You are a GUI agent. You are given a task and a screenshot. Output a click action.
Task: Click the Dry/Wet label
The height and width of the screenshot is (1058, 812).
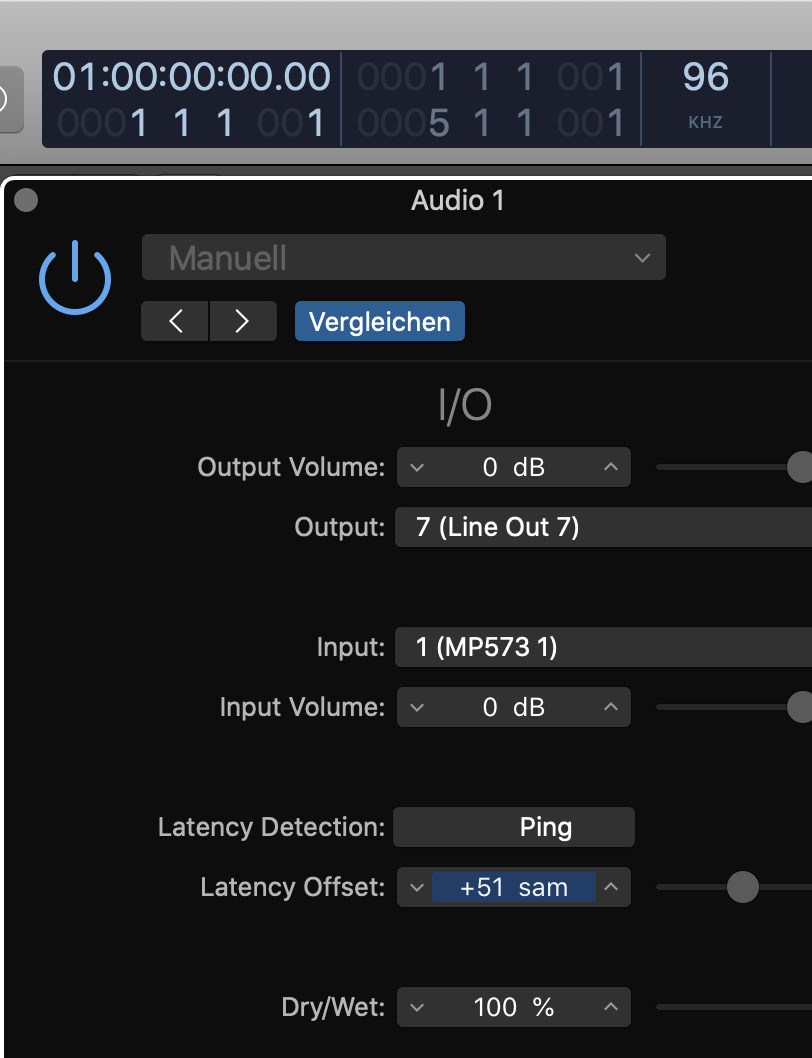tap(333, 1007)
